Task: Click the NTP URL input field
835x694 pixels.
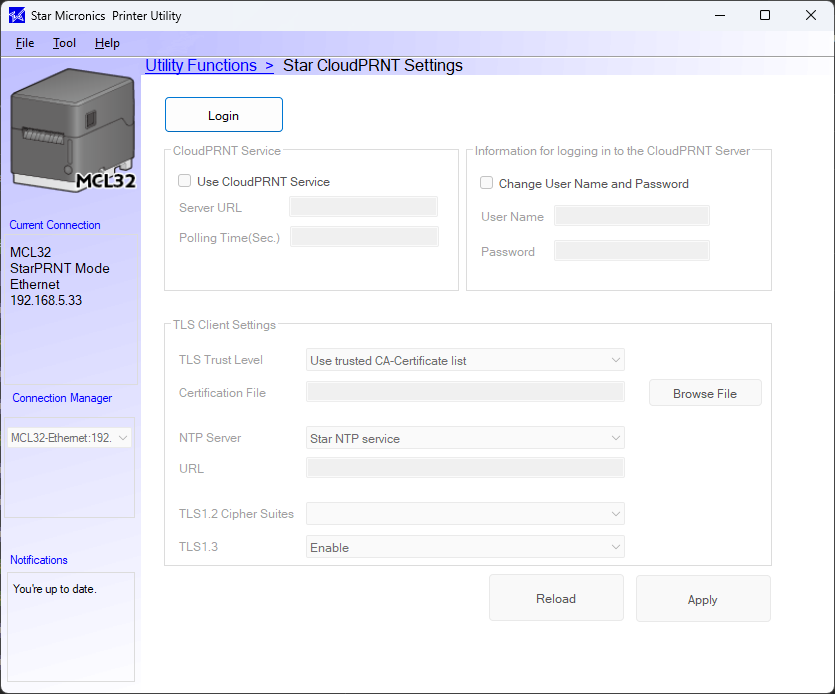Action: click(465, 468)
